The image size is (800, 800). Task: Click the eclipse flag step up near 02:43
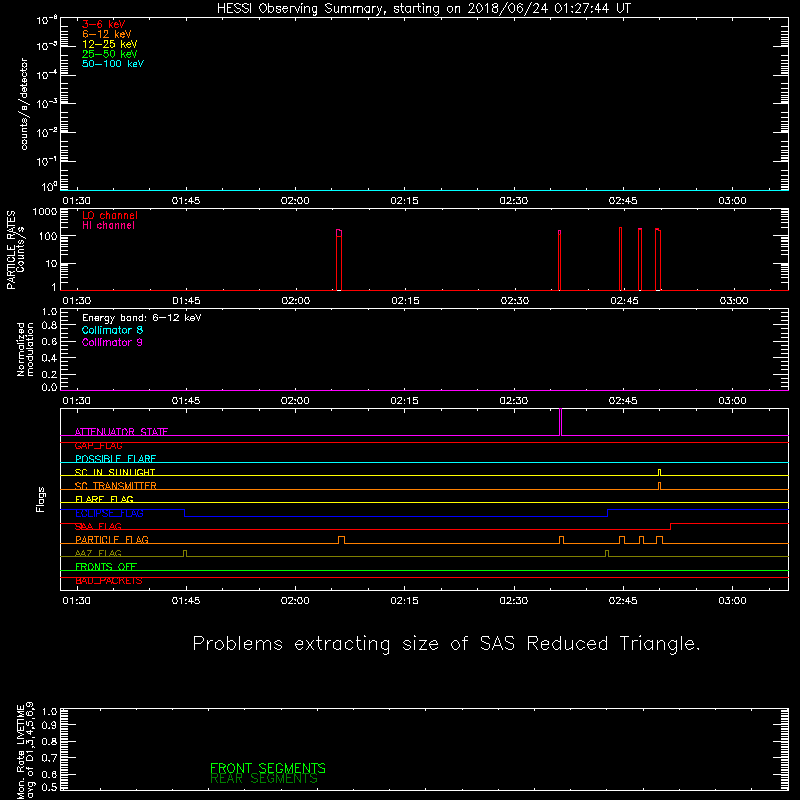tap(608, 513)
